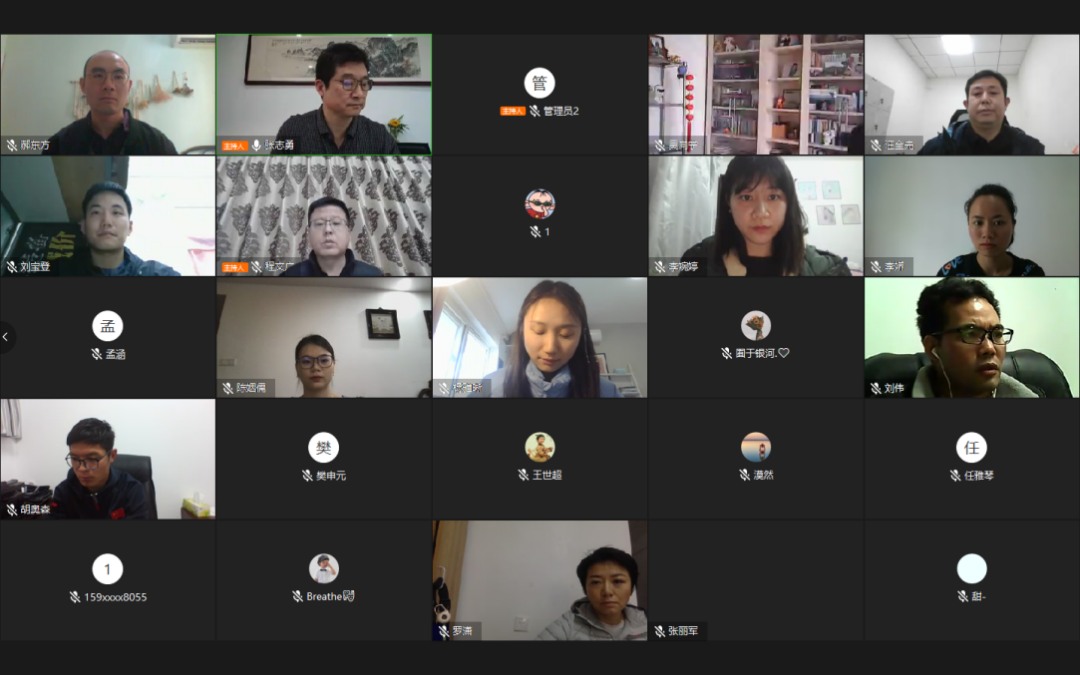Click the microphone icon next to 张志勇
1080x675 pixels.
[256, 145]
